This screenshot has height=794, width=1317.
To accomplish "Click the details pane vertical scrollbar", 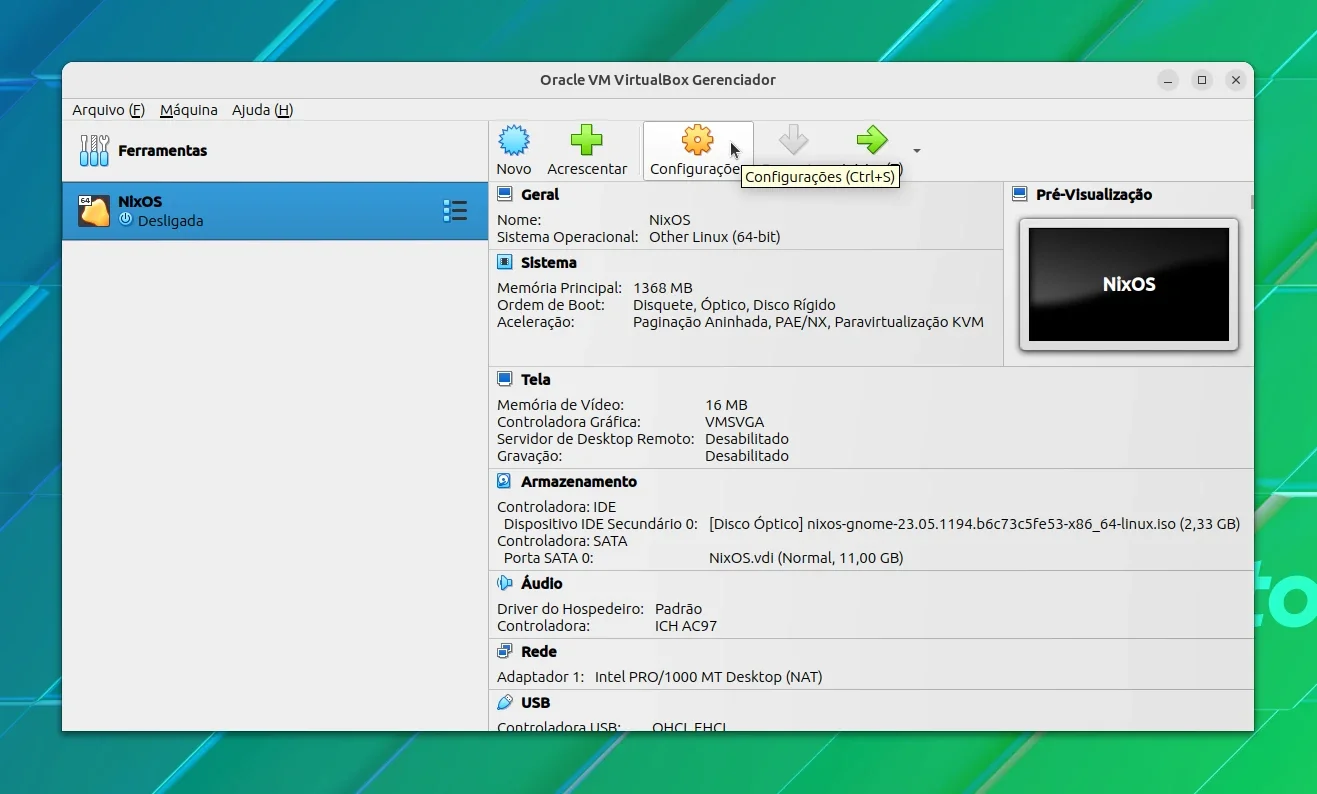I will point(1252,202).
